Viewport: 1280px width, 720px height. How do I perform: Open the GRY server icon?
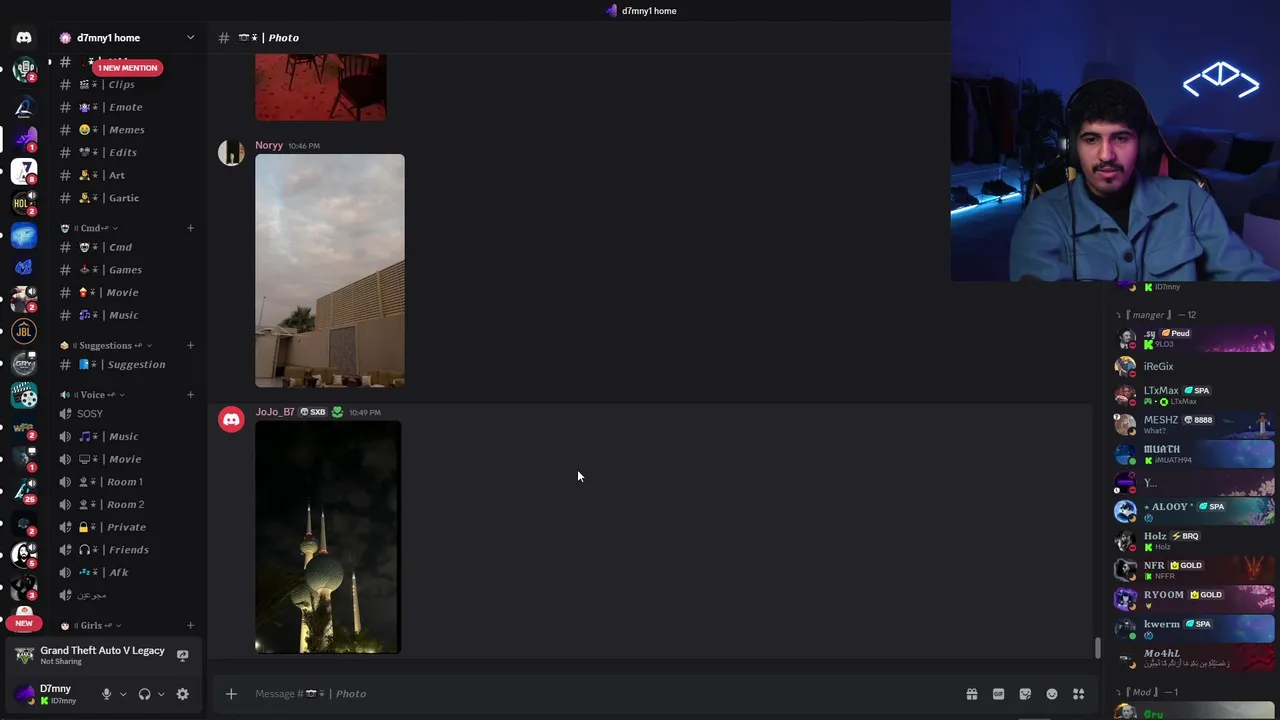click(x=24, y=364)
